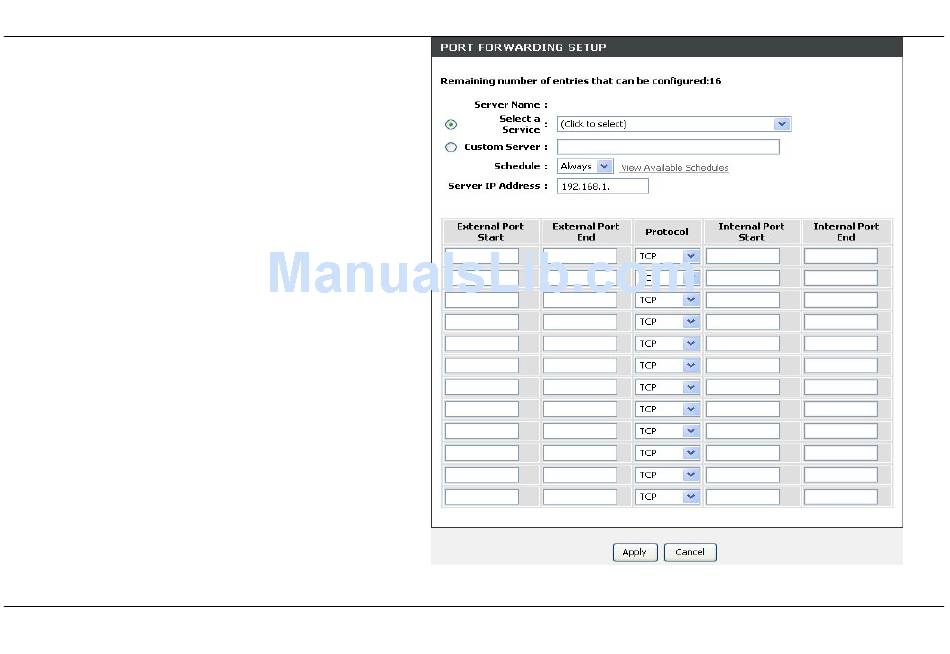Image resolution: width=950 pixels, height=654 pixels.
Task: Choose the 'Select a Service' radio button
Action: point(451,124)
